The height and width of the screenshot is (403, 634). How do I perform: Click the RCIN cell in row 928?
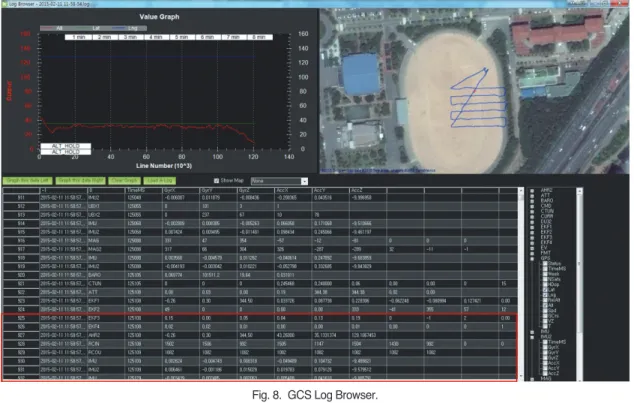106,344
